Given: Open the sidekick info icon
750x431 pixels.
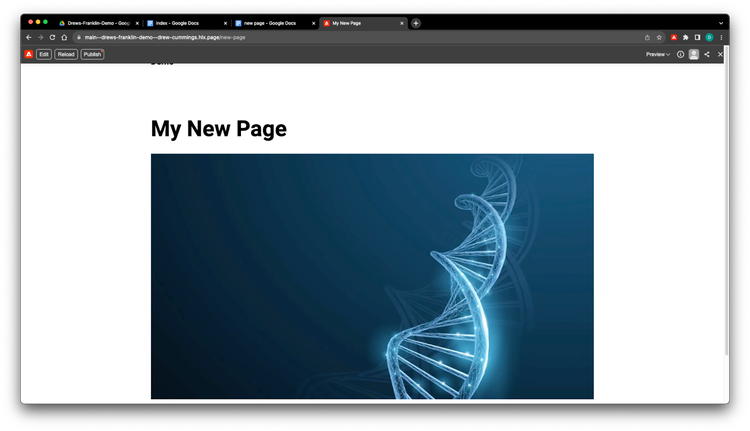Looking at the screenshot, I should (x=680, y=55).
